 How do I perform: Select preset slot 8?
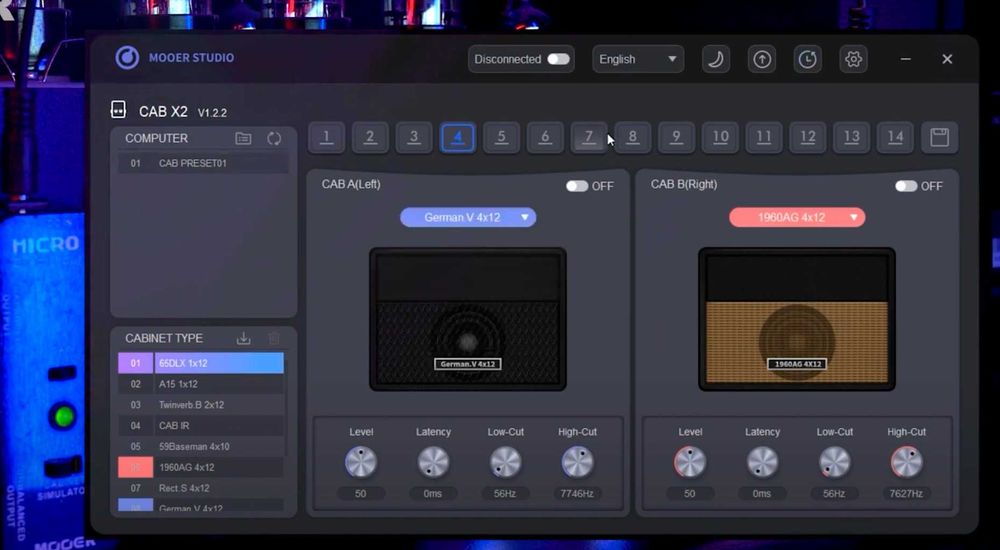633,137
